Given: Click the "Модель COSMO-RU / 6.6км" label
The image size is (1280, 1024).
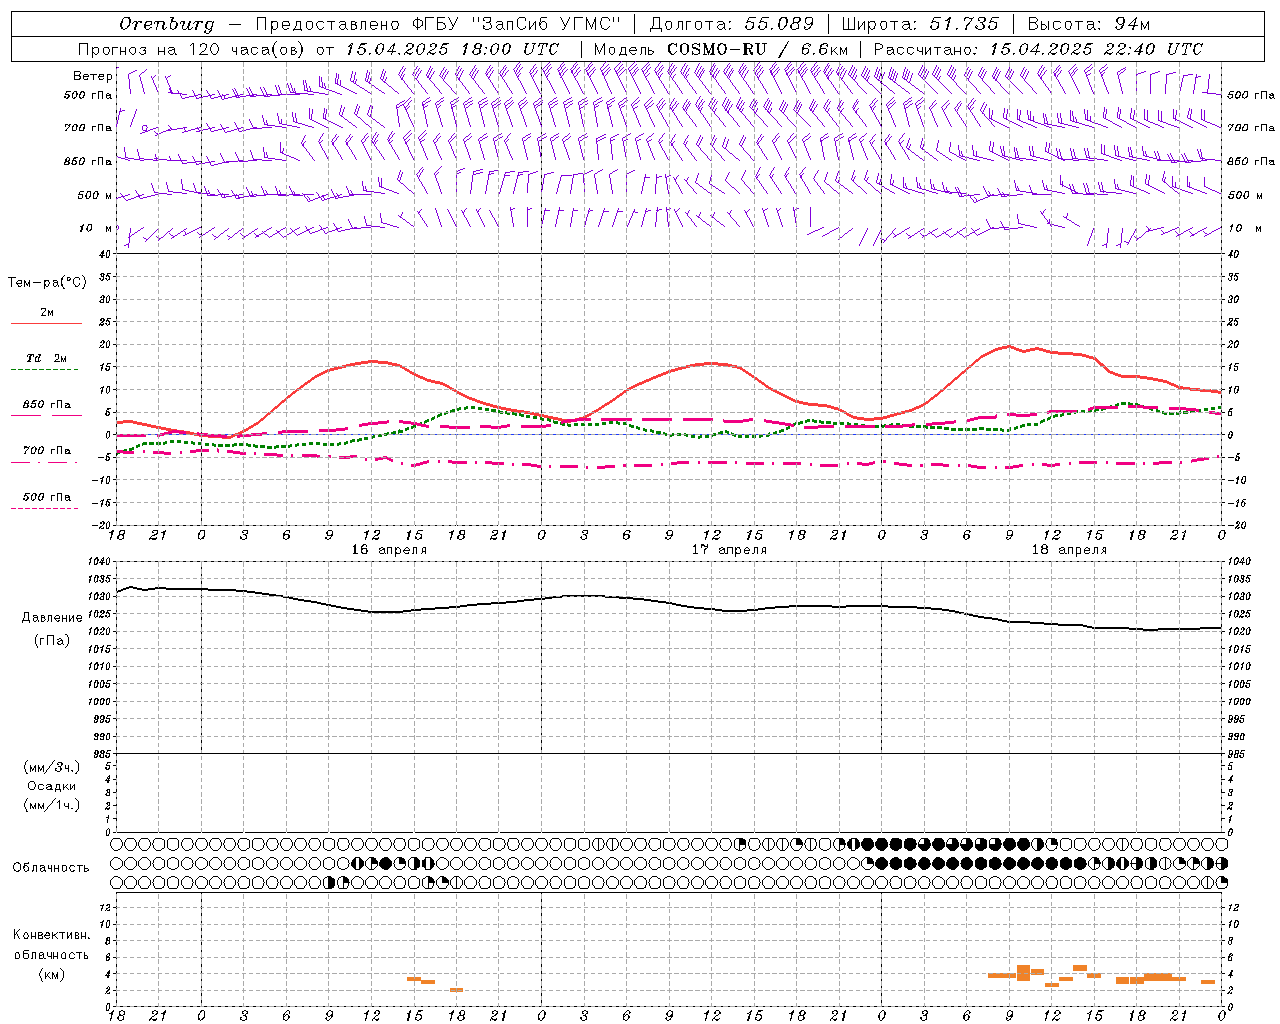Looking at the screenshot, I should pos(721,49).
